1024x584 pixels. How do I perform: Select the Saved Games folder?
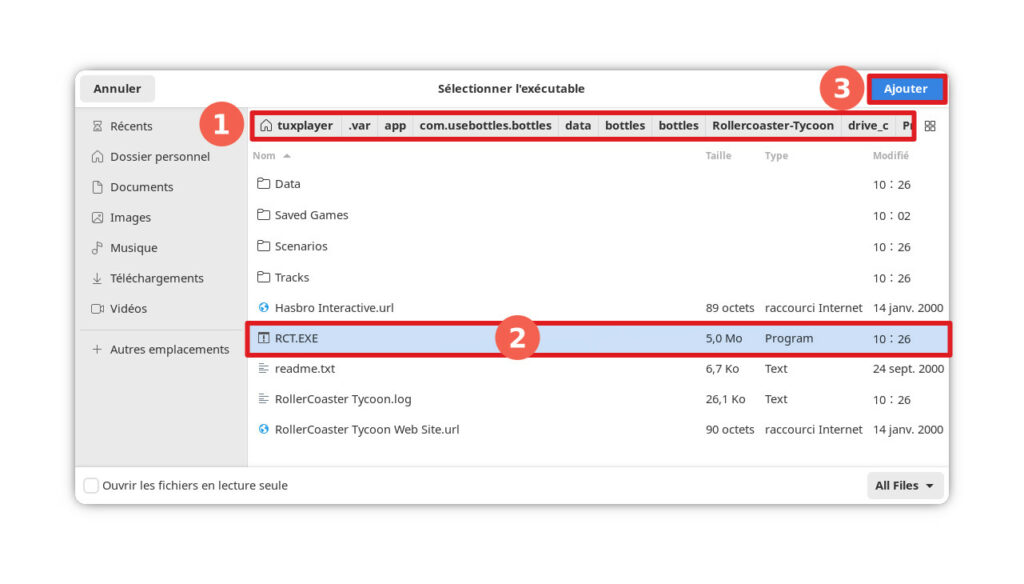click(x=311, y=215)
